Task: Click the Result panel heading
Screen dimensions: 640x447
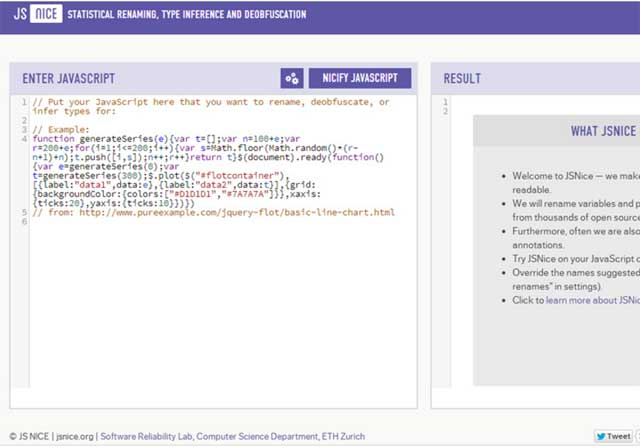Action: pos(463,78)
